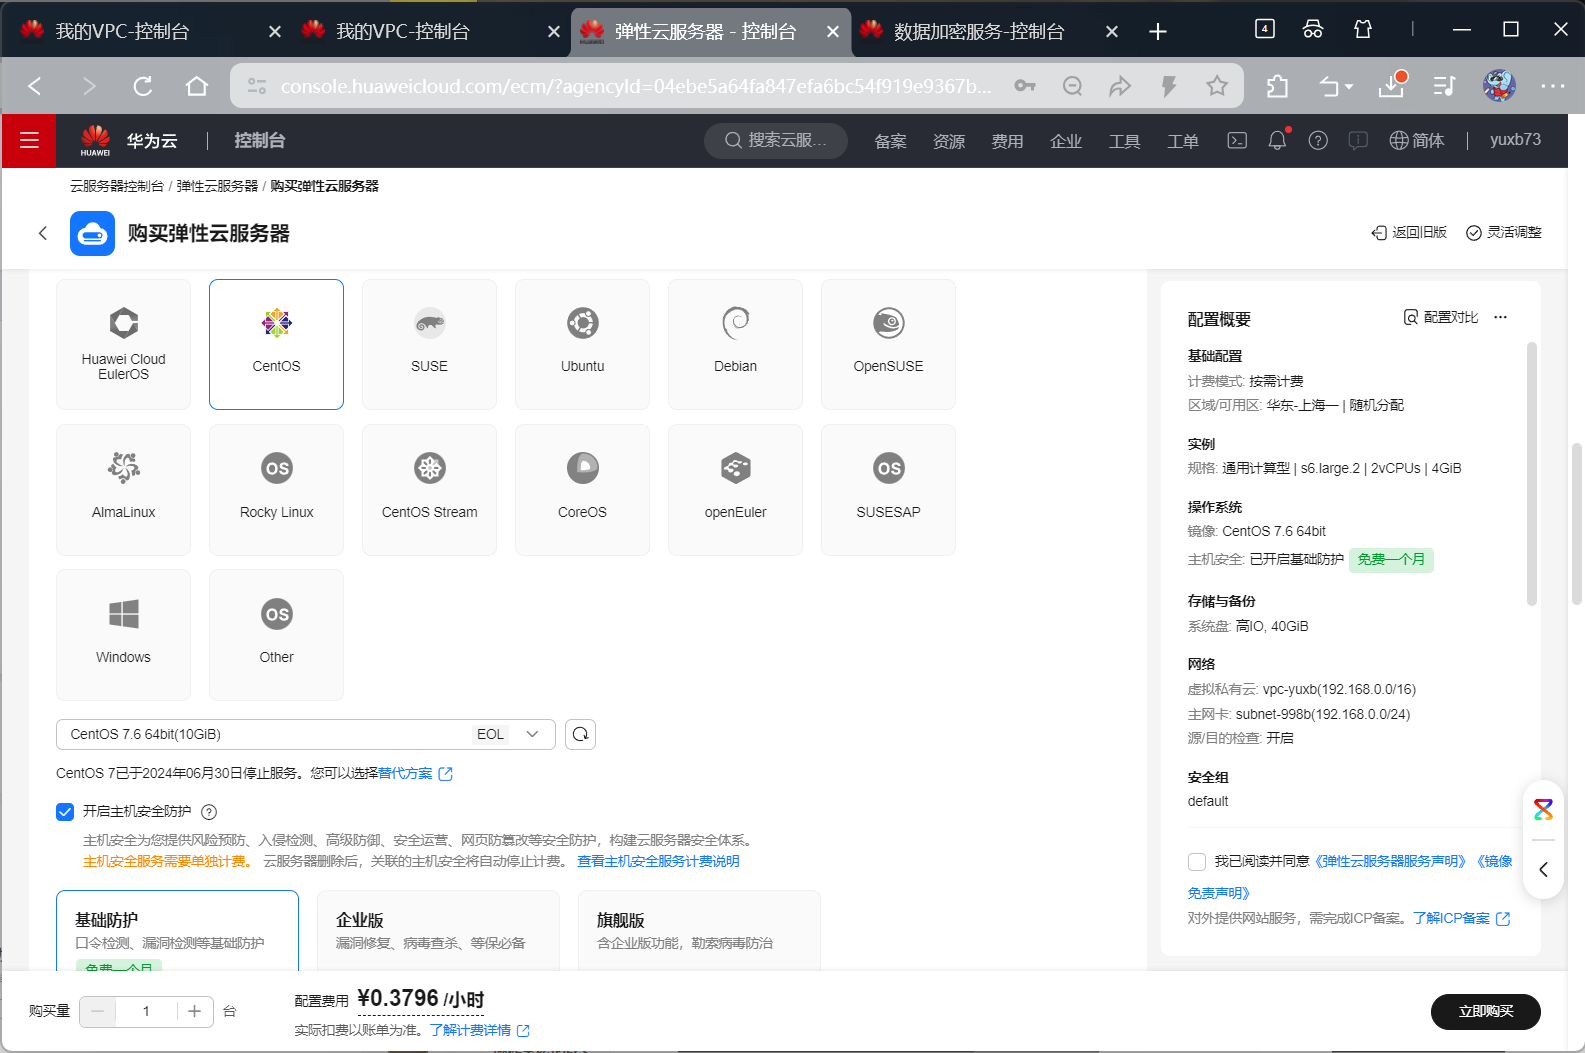Open the help question mark icon in header
The image size is (1585, 1053).
[1318, 140]
